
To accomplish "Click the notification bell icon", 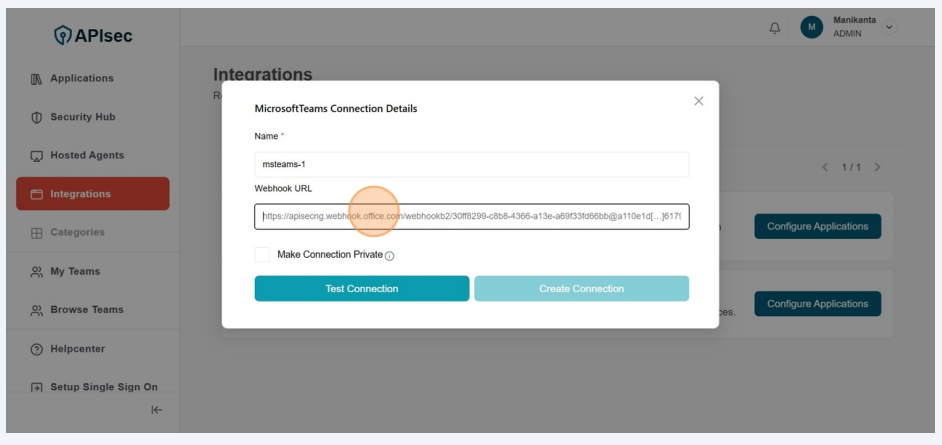I will coord(774,28).
